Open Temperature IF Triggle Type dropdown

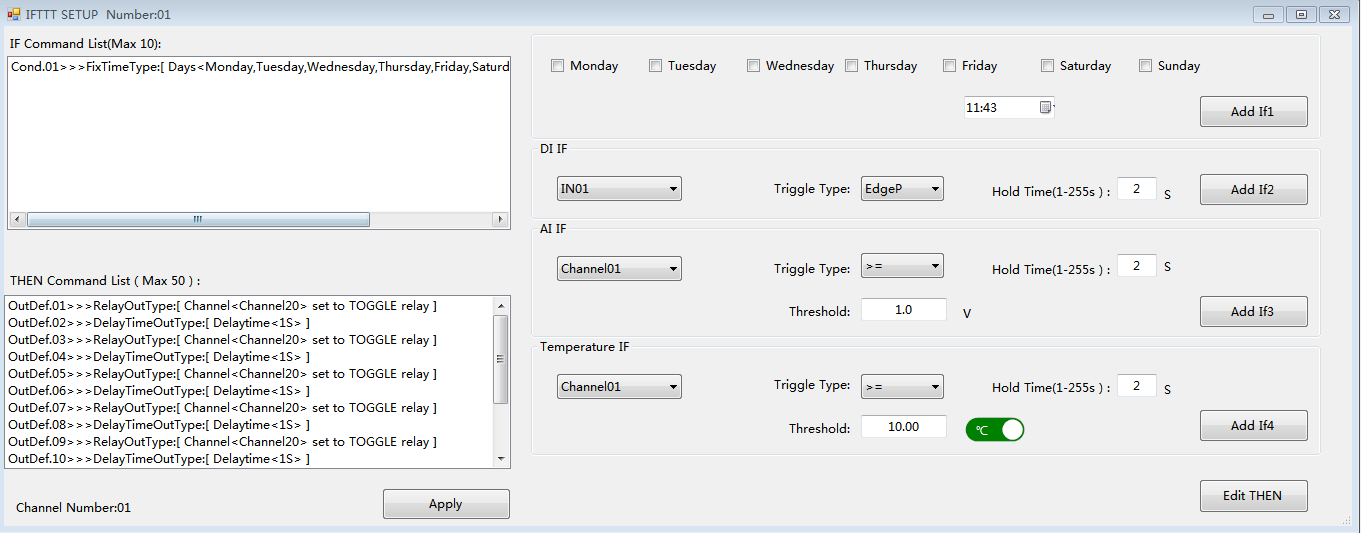[902, 387]
